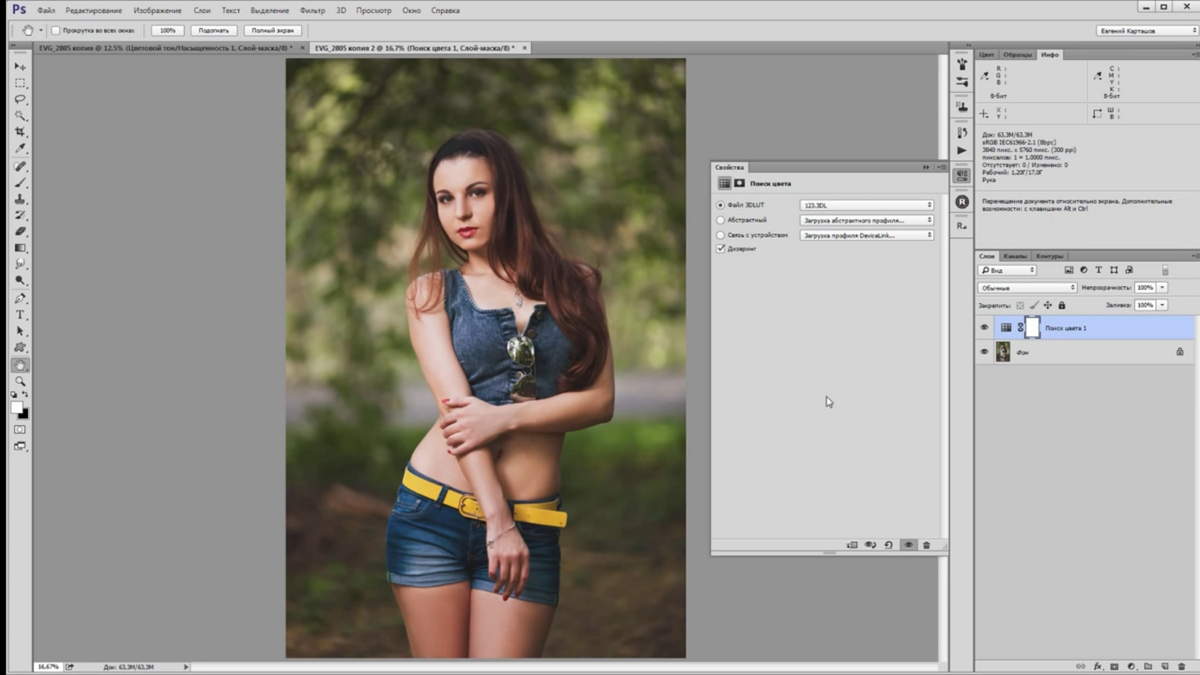The height and width of the screenshot is (675, 1200).
Task: Click the Полный экран button
Action: click(x=273, y=31)
